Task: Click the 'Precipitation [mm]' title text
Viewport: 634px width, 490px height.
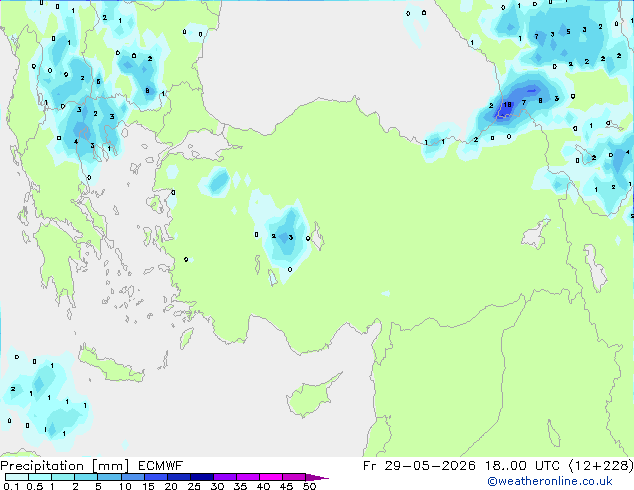Action: 64,466
